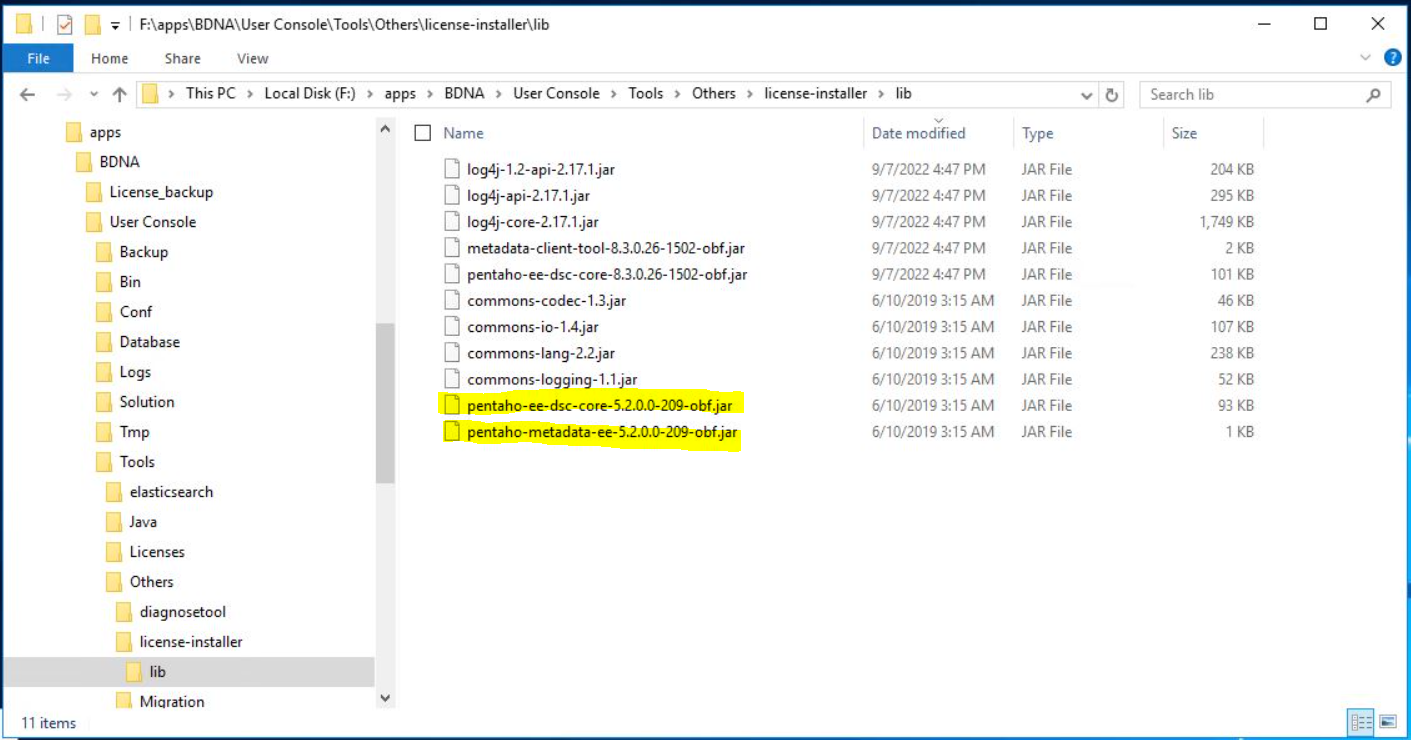Click the search magnifier icon

coord(1373,95)
